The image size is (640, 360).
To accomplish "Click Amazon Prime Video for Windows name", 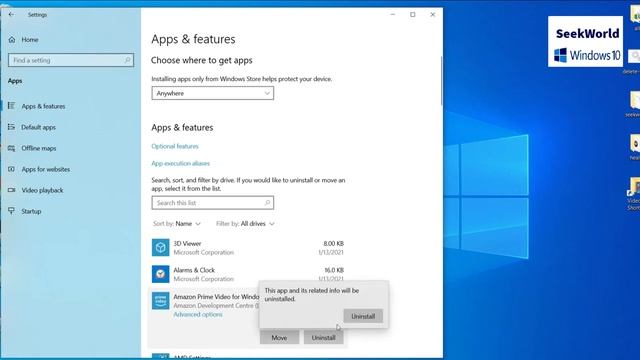I will tap(216, 297).
